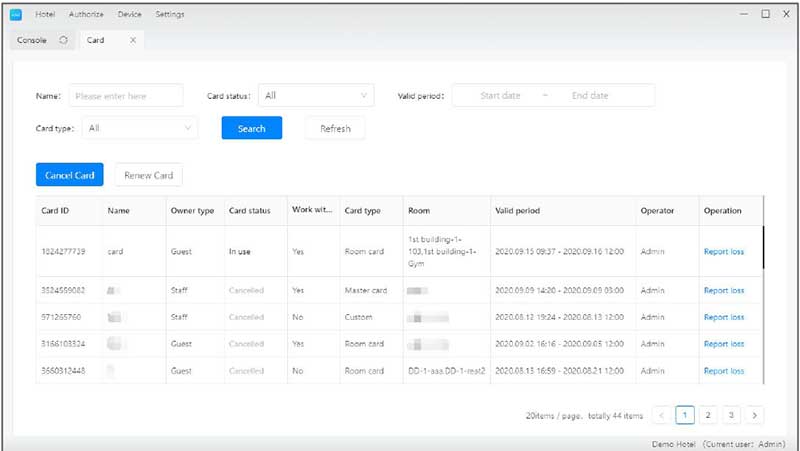Open the Authorize menu

point(85,14)
